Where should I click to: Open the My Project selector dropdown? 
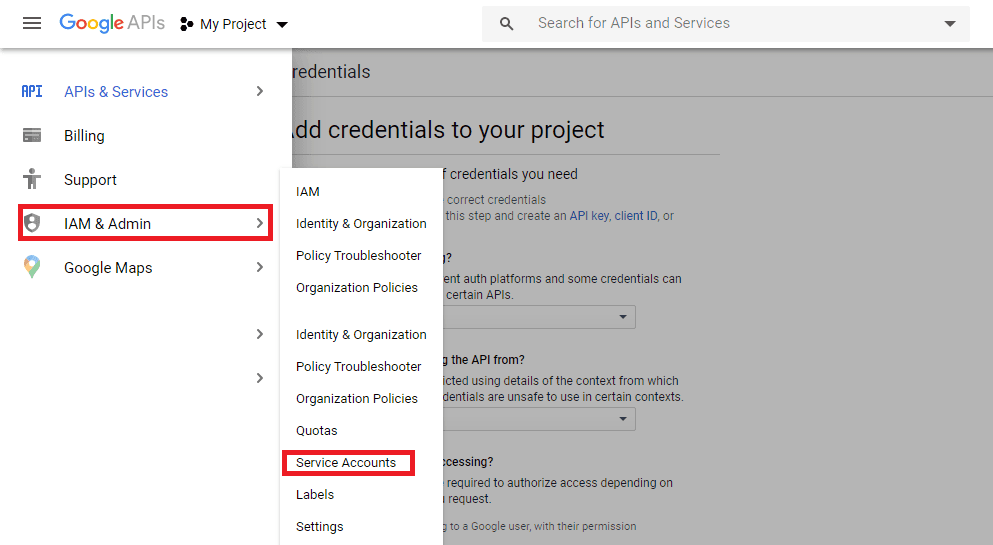pyautogui.click(x=234, y=24)
